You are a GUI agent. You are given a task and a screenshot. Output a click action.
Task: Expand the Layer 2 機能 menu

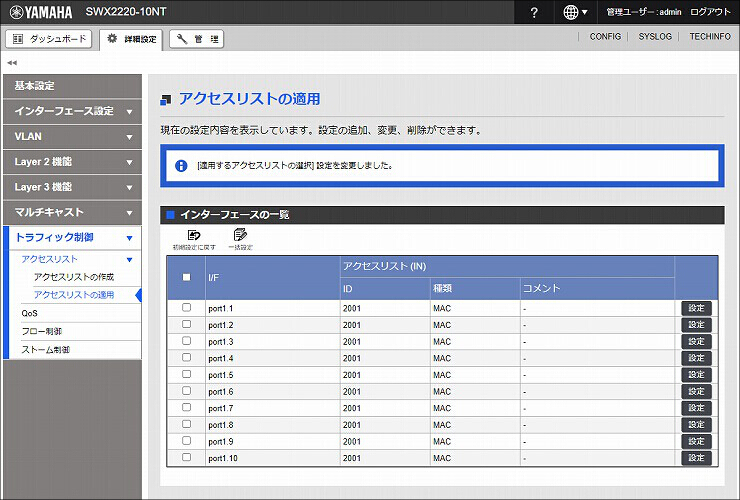click(72, 162)
